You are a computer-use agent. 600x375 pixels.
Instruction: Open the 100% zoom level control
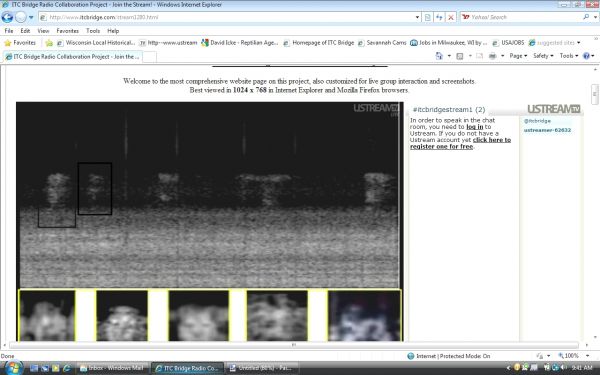pos(572,356)
